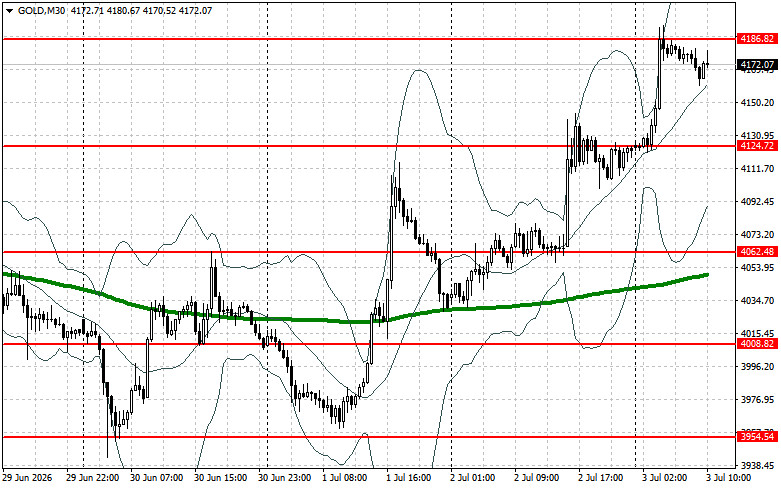Screen dimensions: 781x489
Task: Select the current price label 4172.07
Action: (x=757, y=65)
